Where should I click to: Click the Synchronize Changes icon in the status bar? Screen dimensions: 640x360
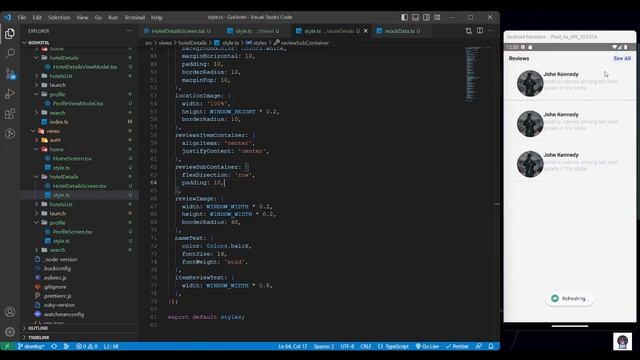54,346
